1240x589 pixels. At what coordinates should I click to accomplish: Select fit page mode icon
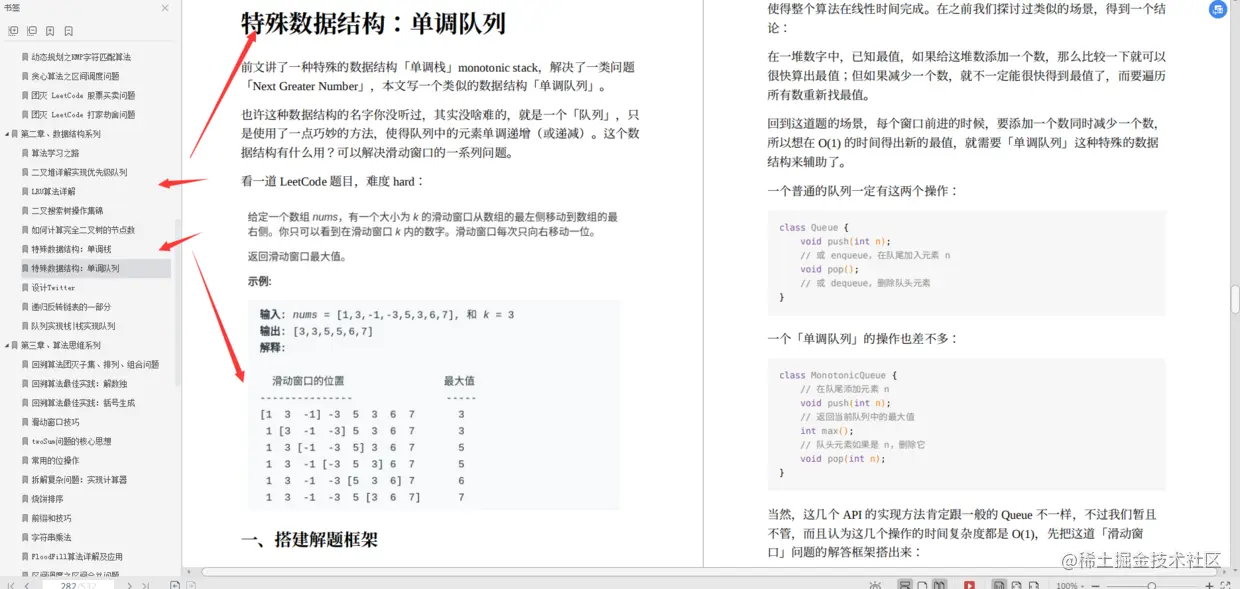click(x=1035, y=585)
